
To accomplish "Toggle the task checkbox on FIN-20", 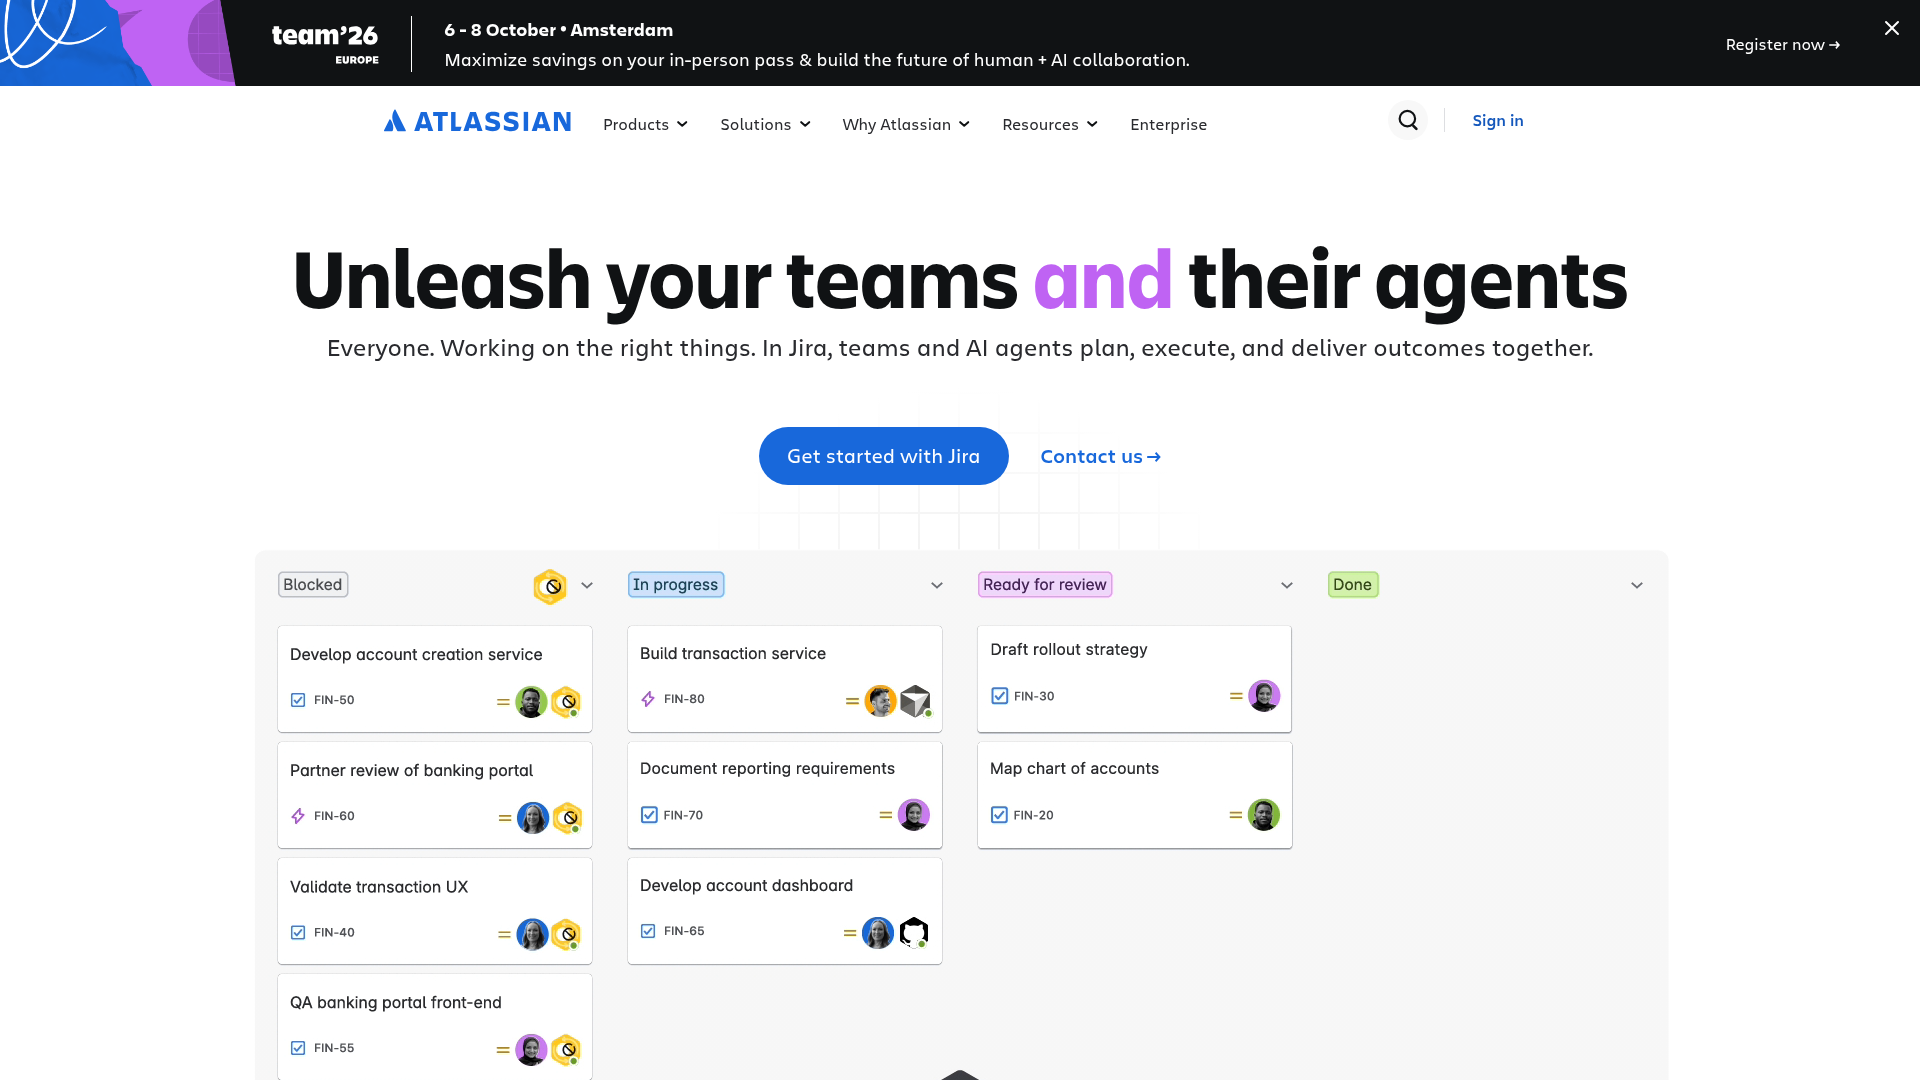I will pyautogui.click(x=999, y=815).
